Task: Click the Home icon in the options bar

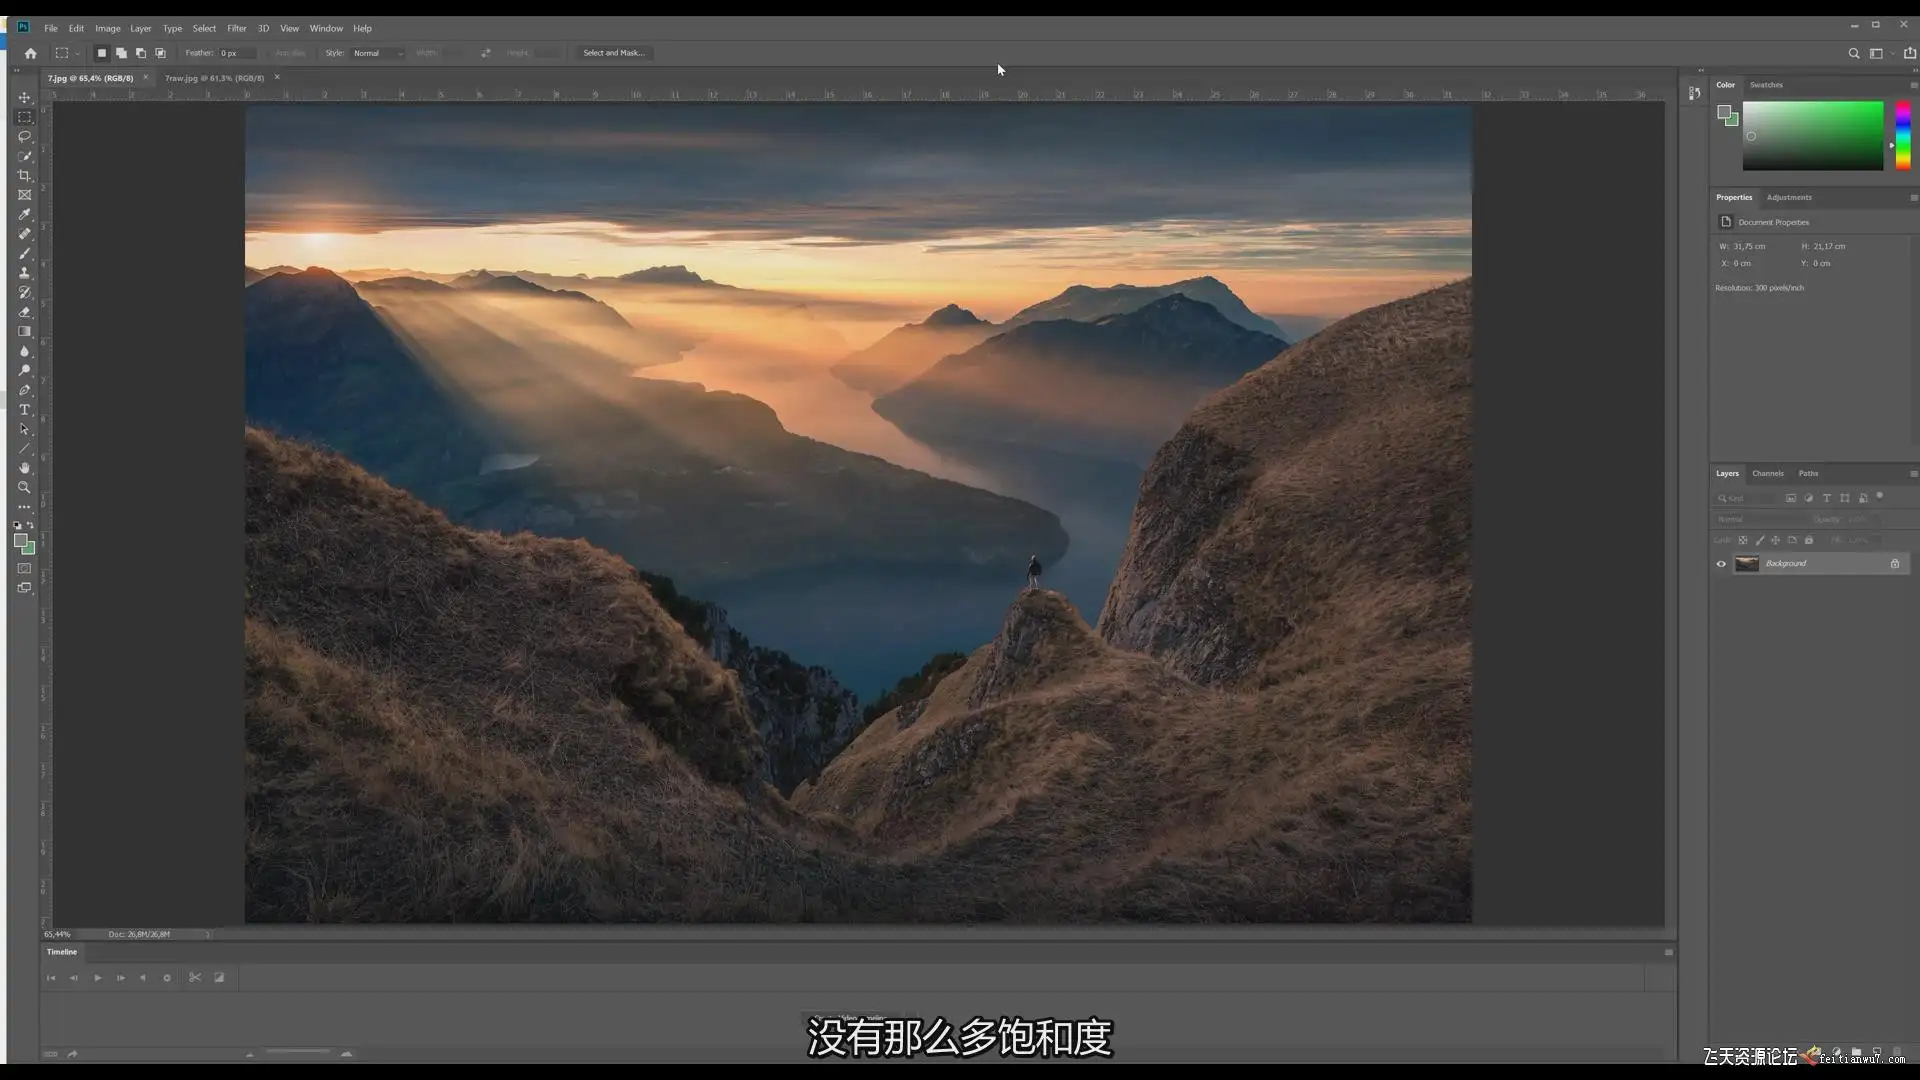Action: (x=30, y=53)
